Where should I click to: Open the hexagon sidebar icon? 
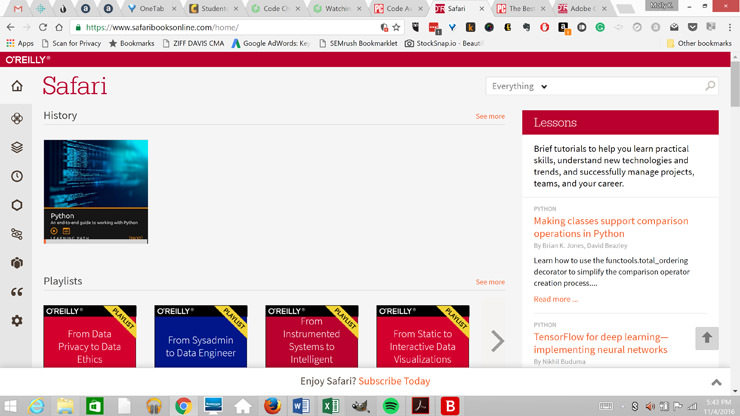pos(17,205)
